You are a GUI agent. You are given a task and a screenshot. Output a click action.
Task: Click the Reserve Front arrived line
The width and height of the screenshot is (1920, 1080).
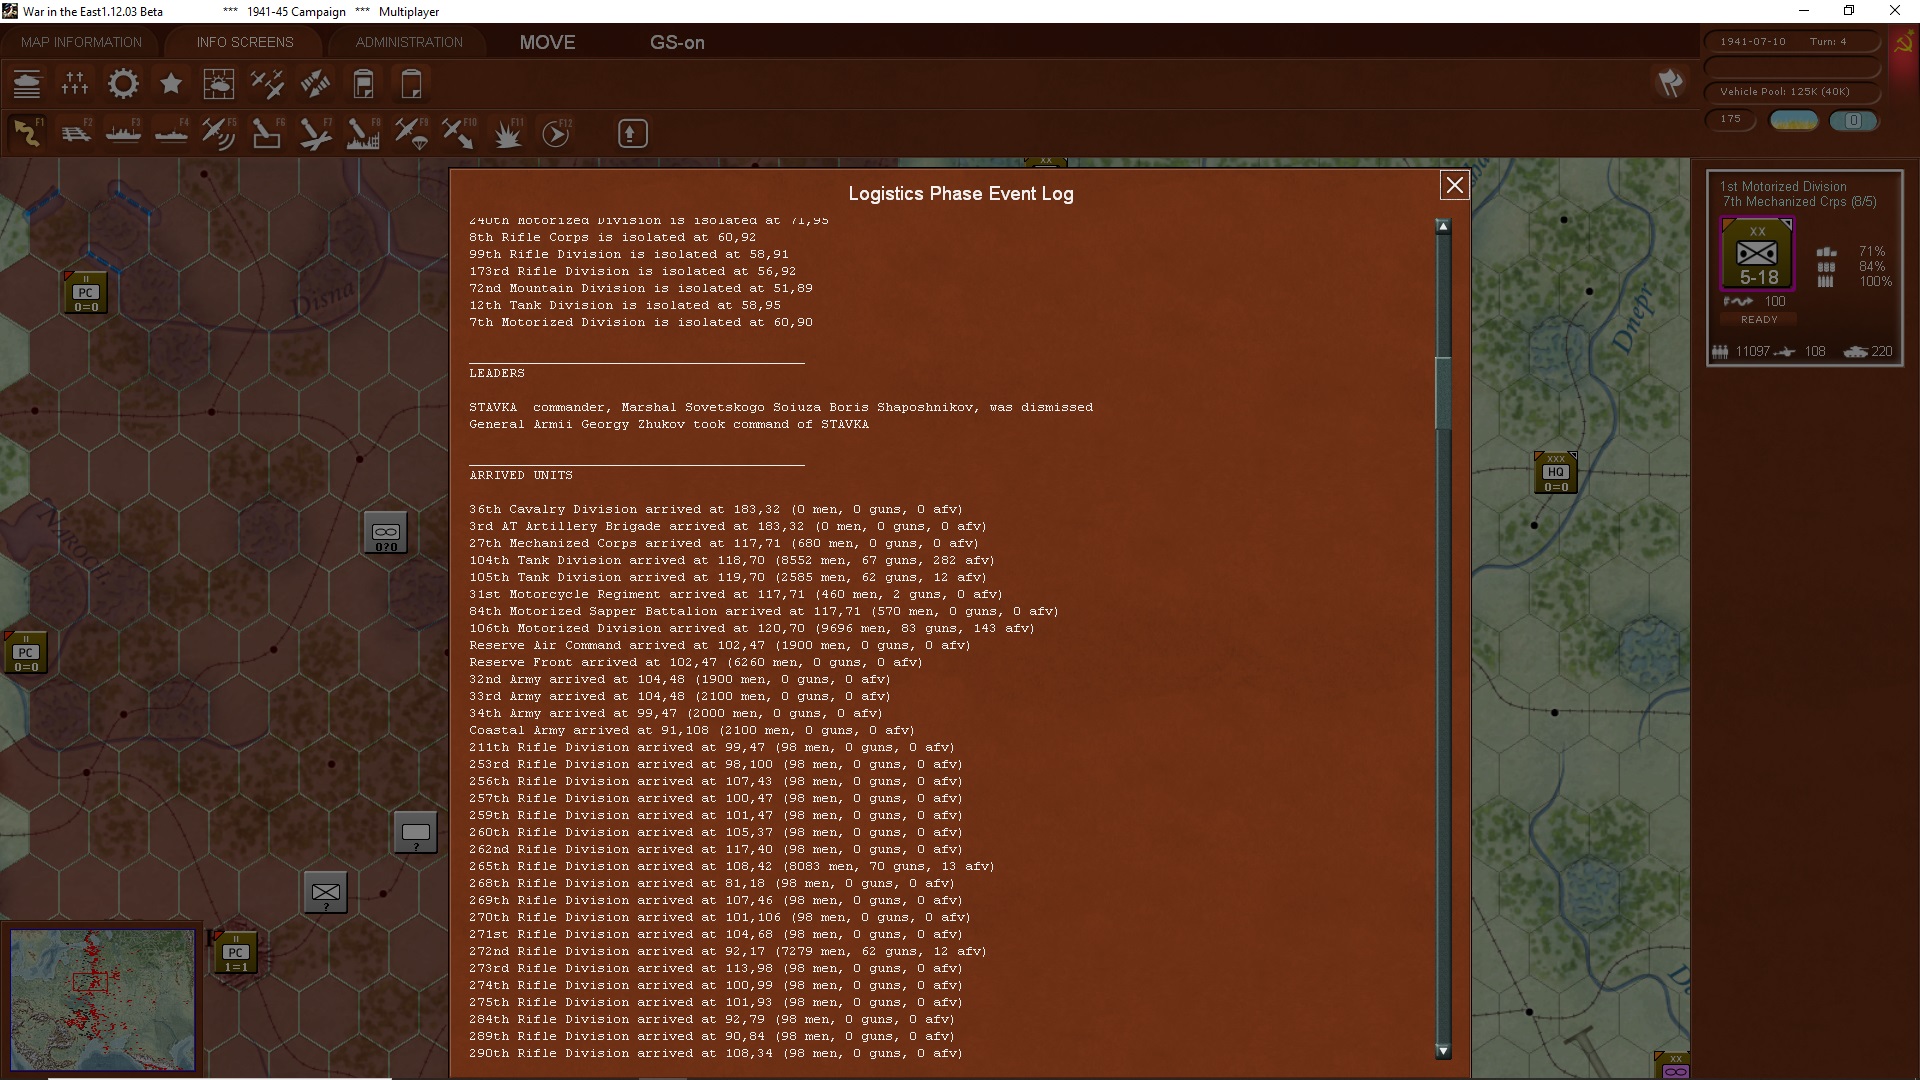pos(696,662)
